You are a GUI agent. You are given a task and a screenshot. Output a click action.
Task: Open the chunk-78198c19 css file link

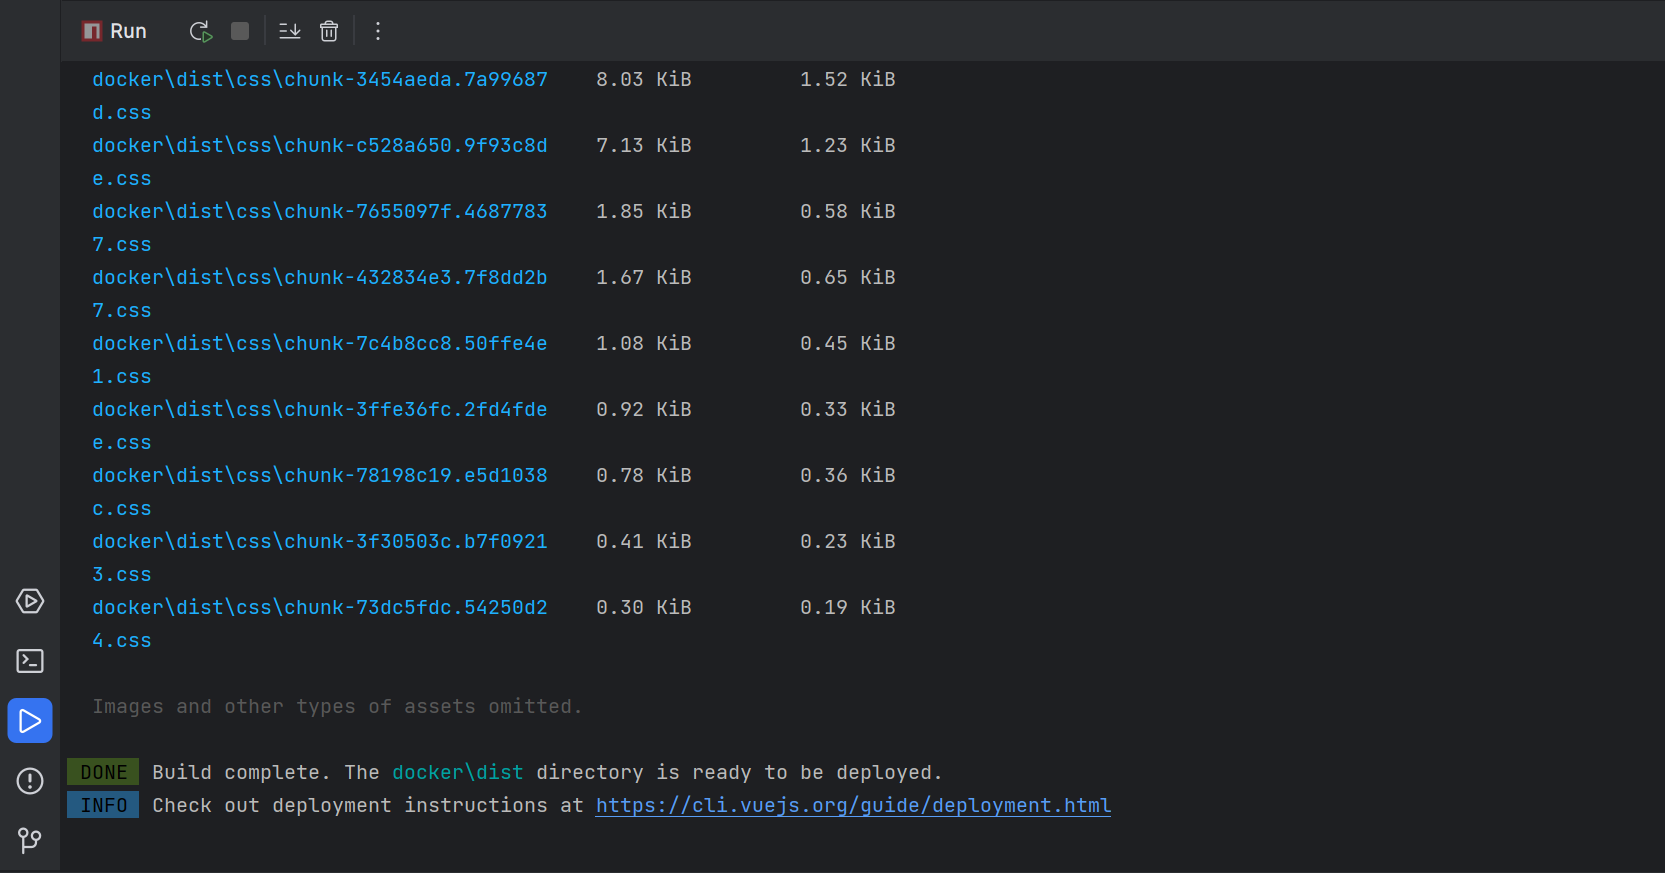320,476
